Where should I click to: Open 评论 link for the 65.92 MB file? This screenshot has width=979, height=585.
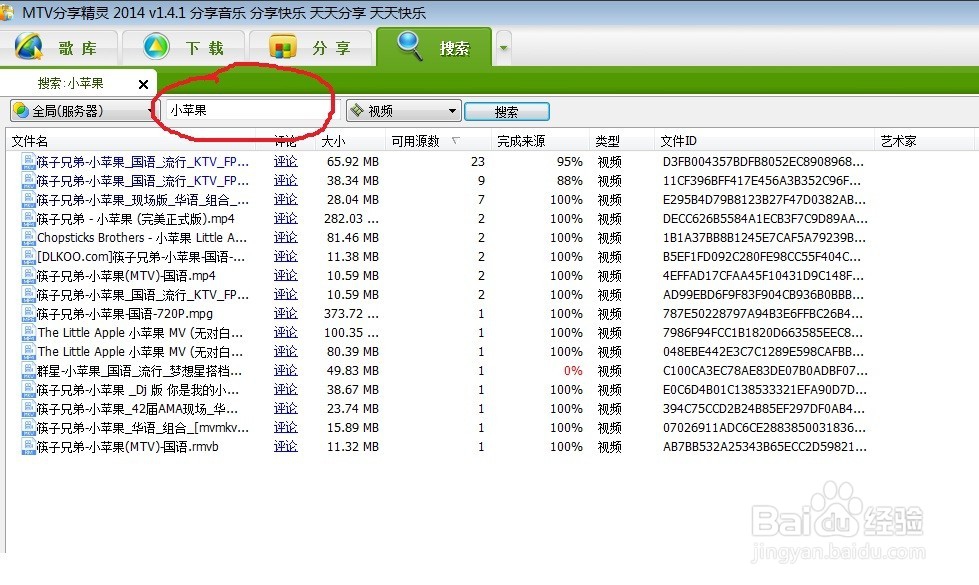[285, 162]
